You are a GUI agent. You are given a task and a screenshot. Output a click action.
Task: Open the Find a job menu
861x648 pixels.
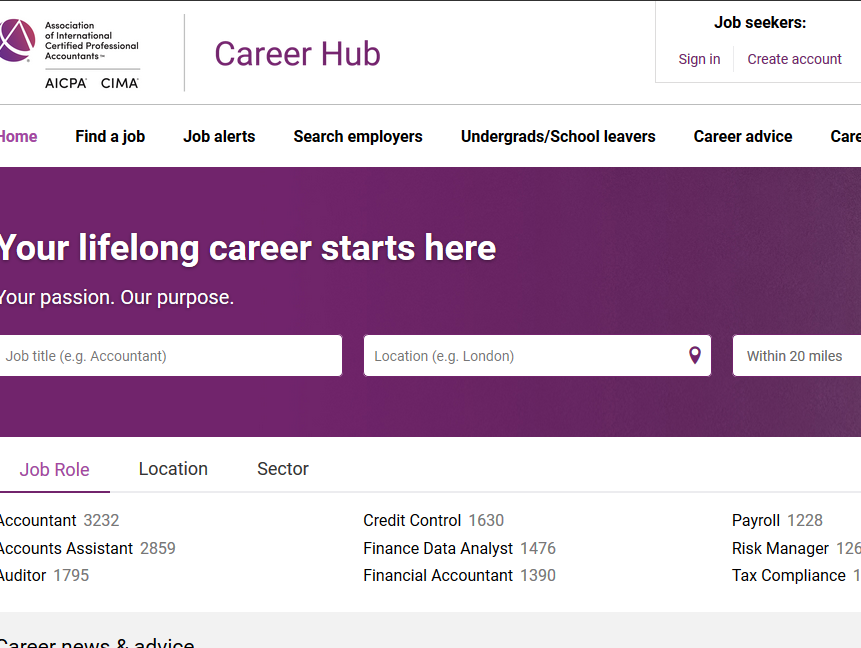[110, 137]
